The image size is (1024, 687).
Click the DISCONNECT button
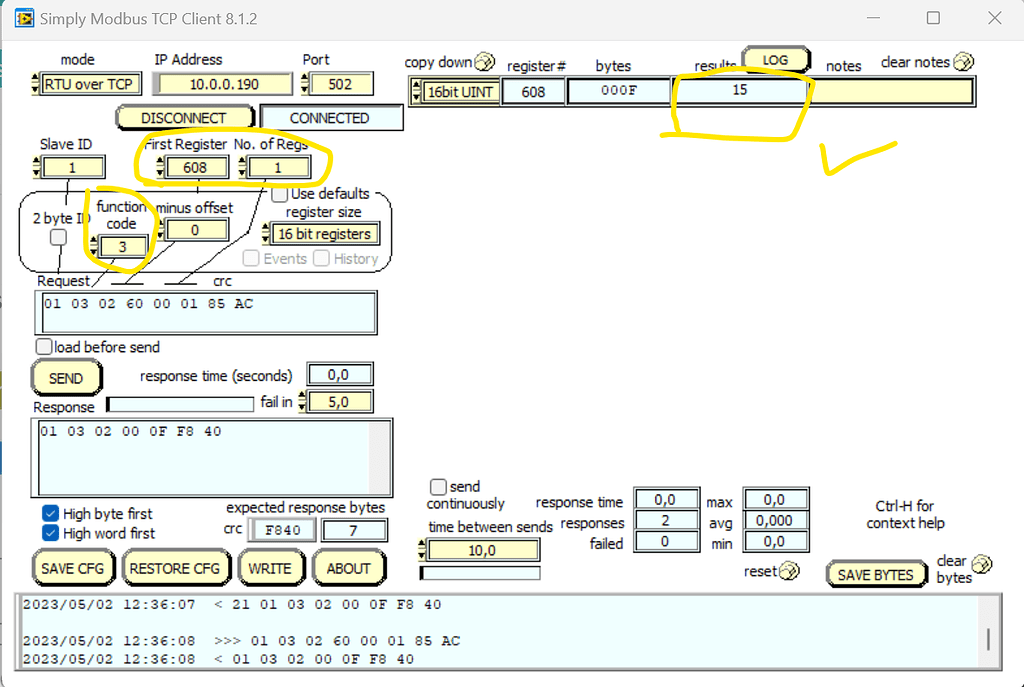tap(185, 117)
